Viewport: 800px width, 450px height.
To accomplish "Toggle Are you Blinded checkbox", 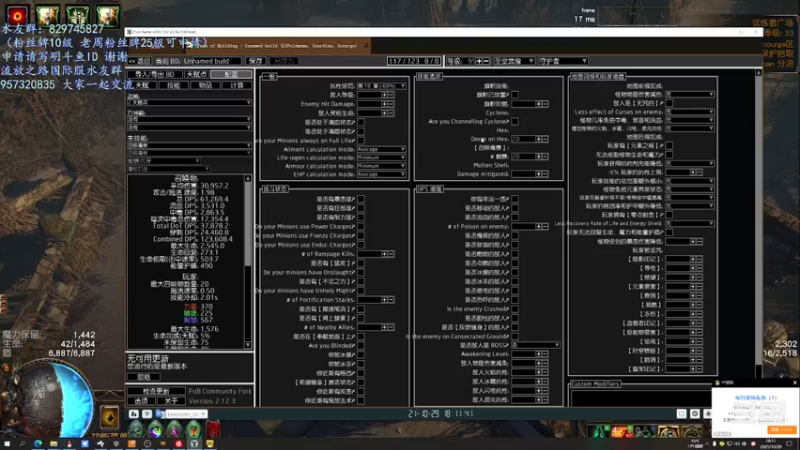I will click(x=361, y=346).
